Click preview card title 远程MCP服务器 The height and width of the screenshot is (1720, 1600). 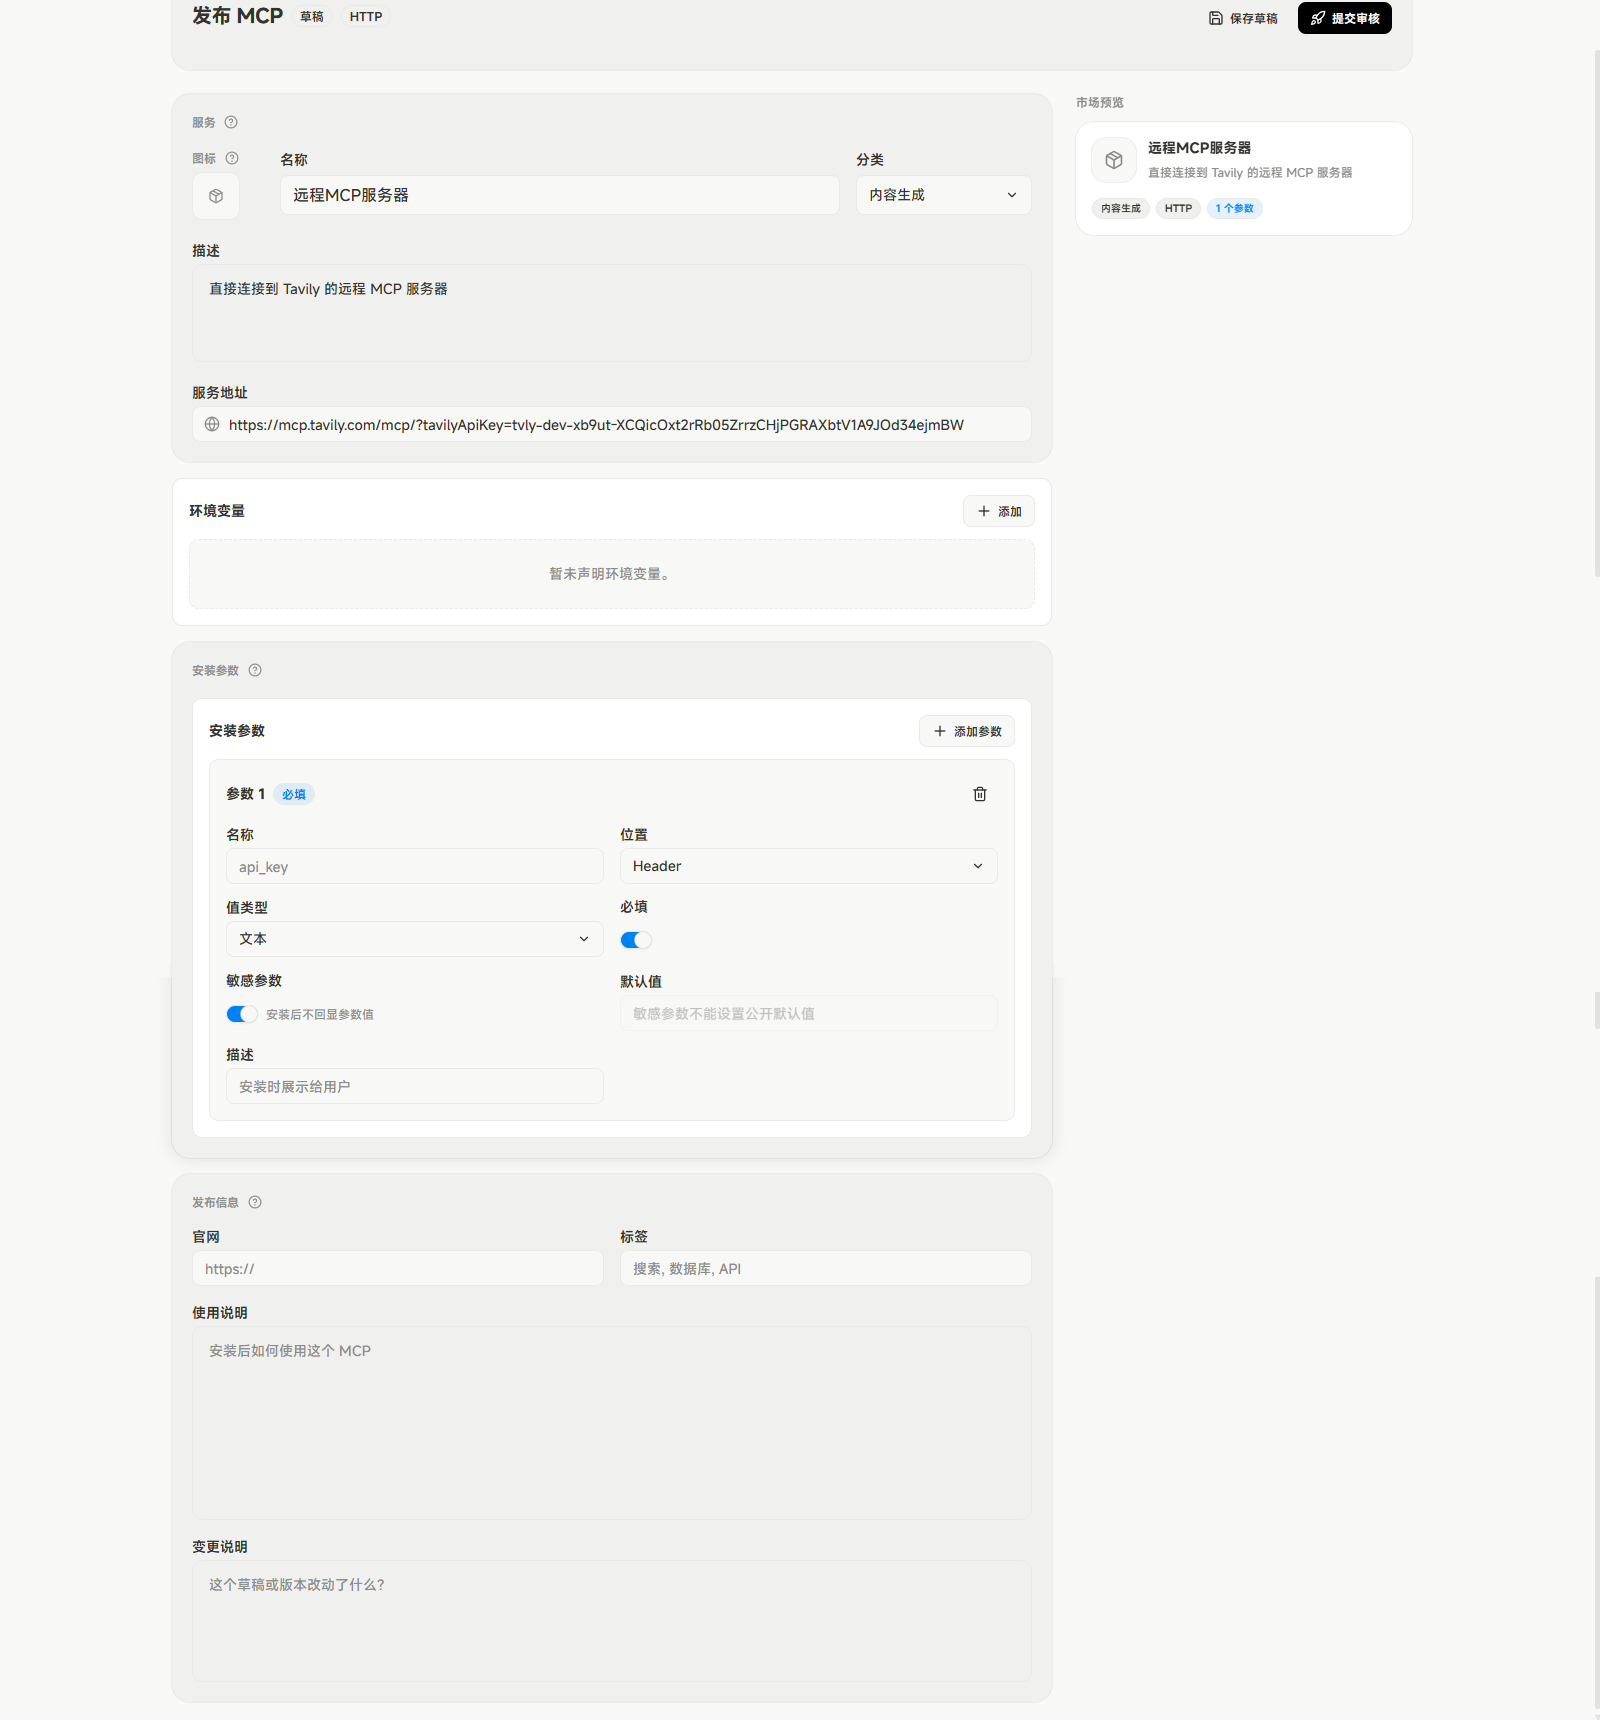tap(1199, 147)
